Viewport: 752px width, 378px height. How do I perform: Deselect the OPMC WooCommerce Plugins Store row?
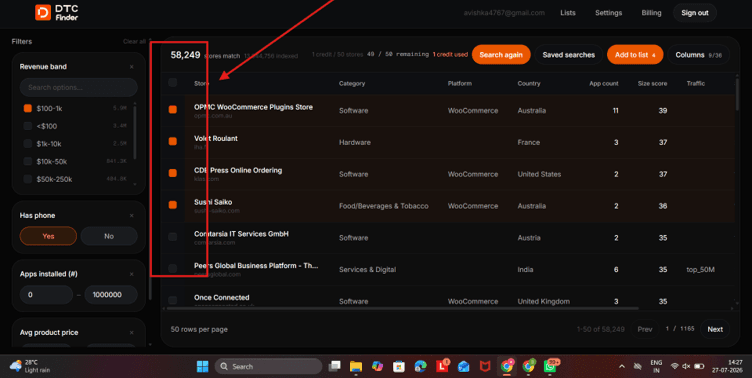(x=173, y=110)
